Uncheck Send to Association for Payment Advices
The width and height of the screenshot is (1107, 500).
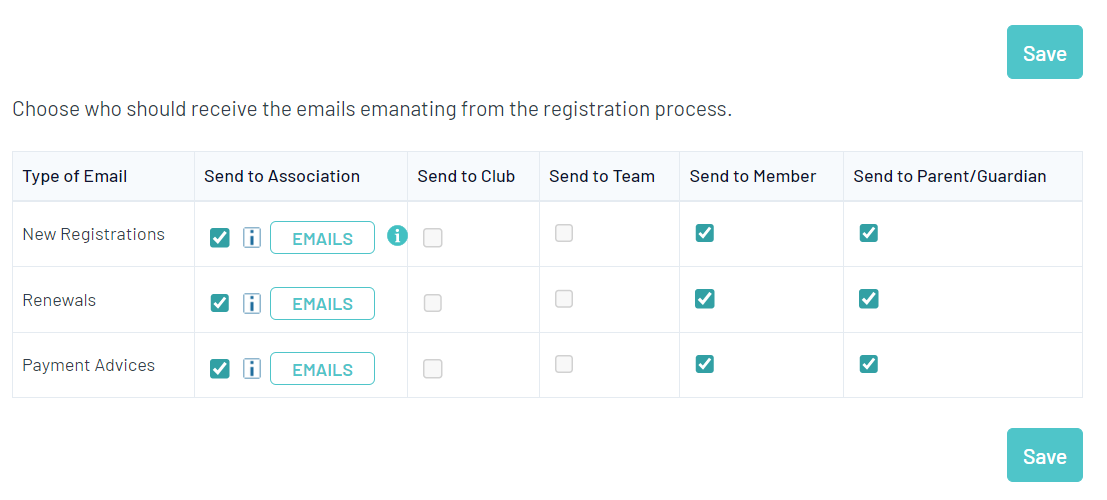pos(220,369)
